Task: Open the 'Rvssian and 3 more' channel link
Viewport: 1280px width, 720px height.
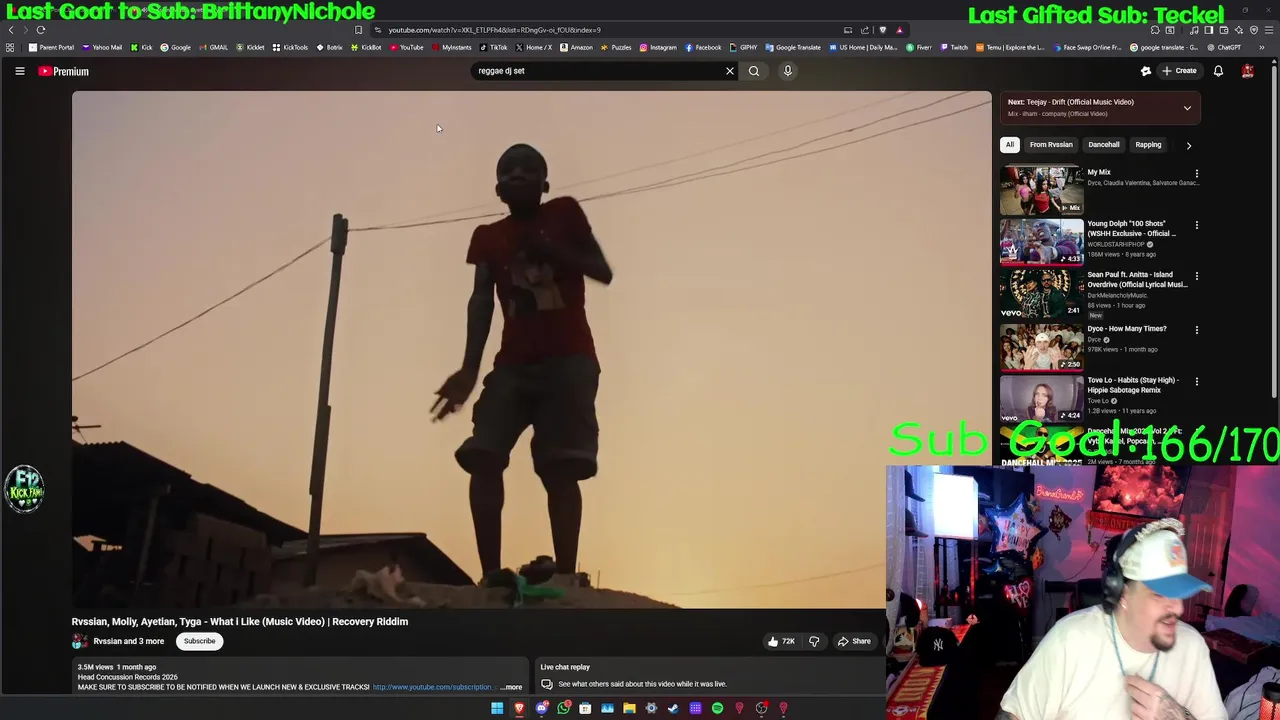Action: [x=128, y=641]
